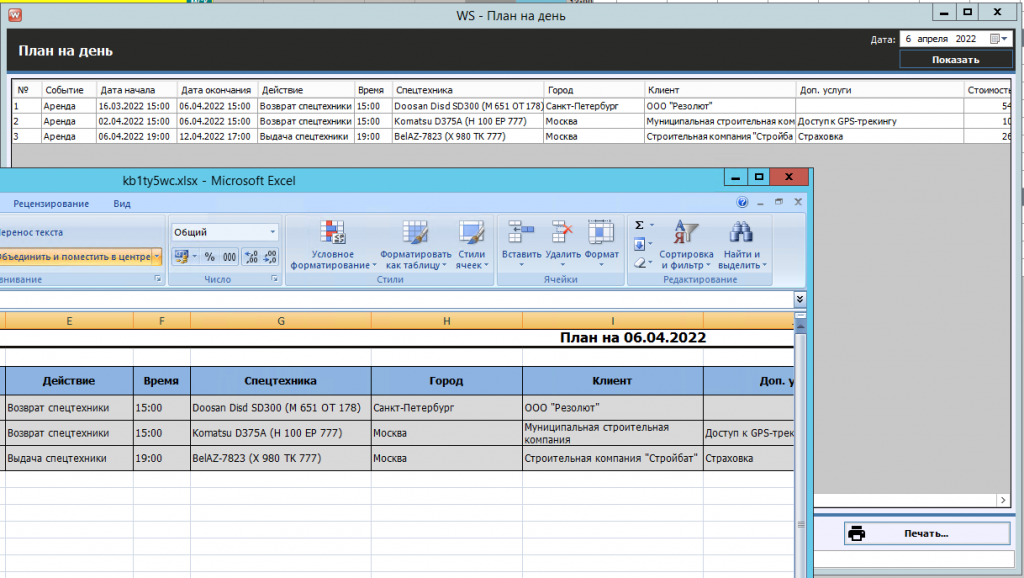The height and width of the screenshot is (578, 1024).
Task: Select Excel column E header
Action: coord(69,321)
